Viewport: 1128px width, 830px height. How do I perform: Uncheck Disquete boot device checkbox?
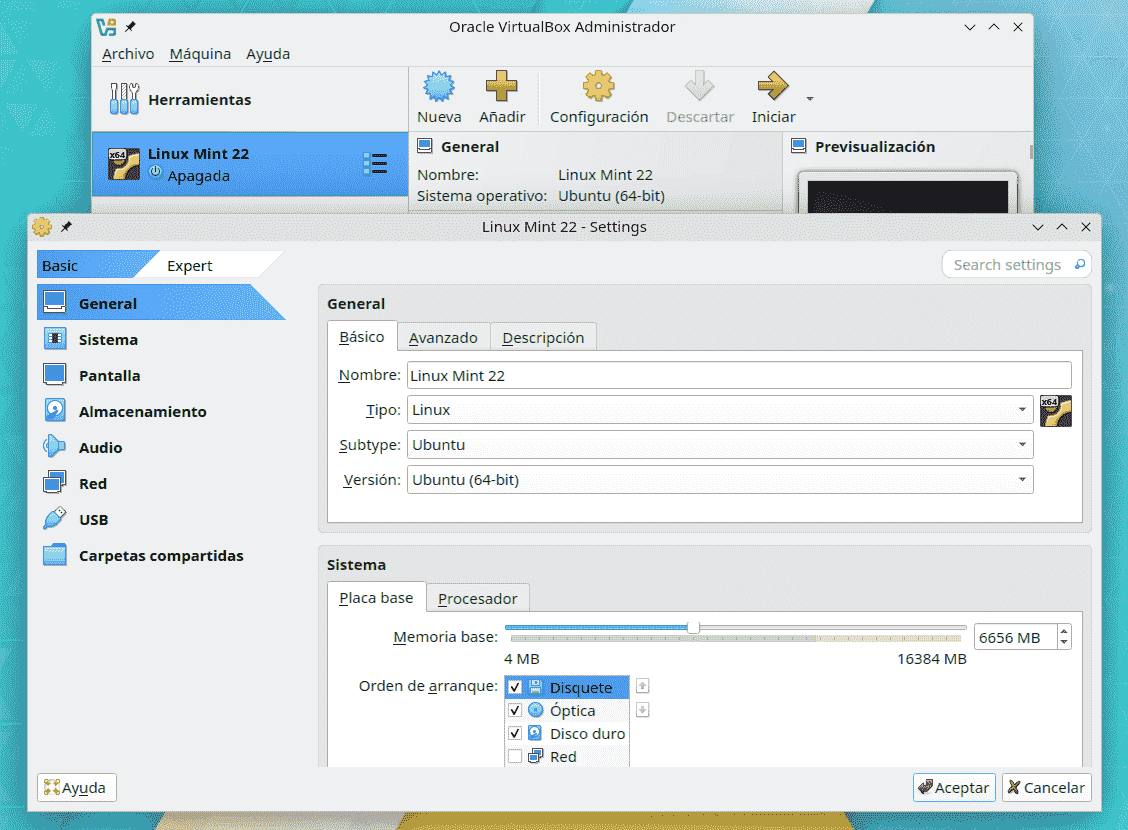(515, 688)
